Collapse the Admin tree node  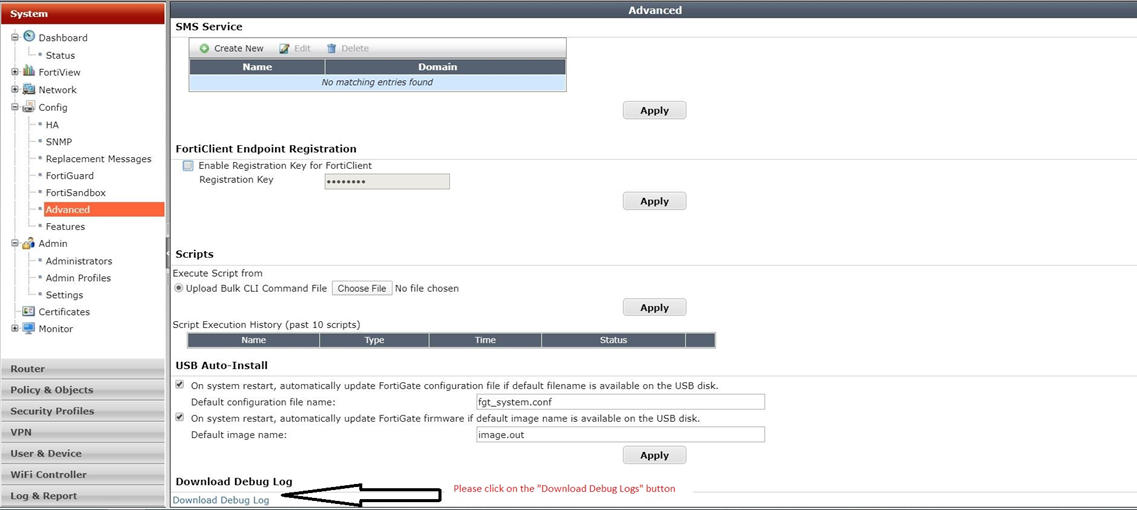click(15, 243)
